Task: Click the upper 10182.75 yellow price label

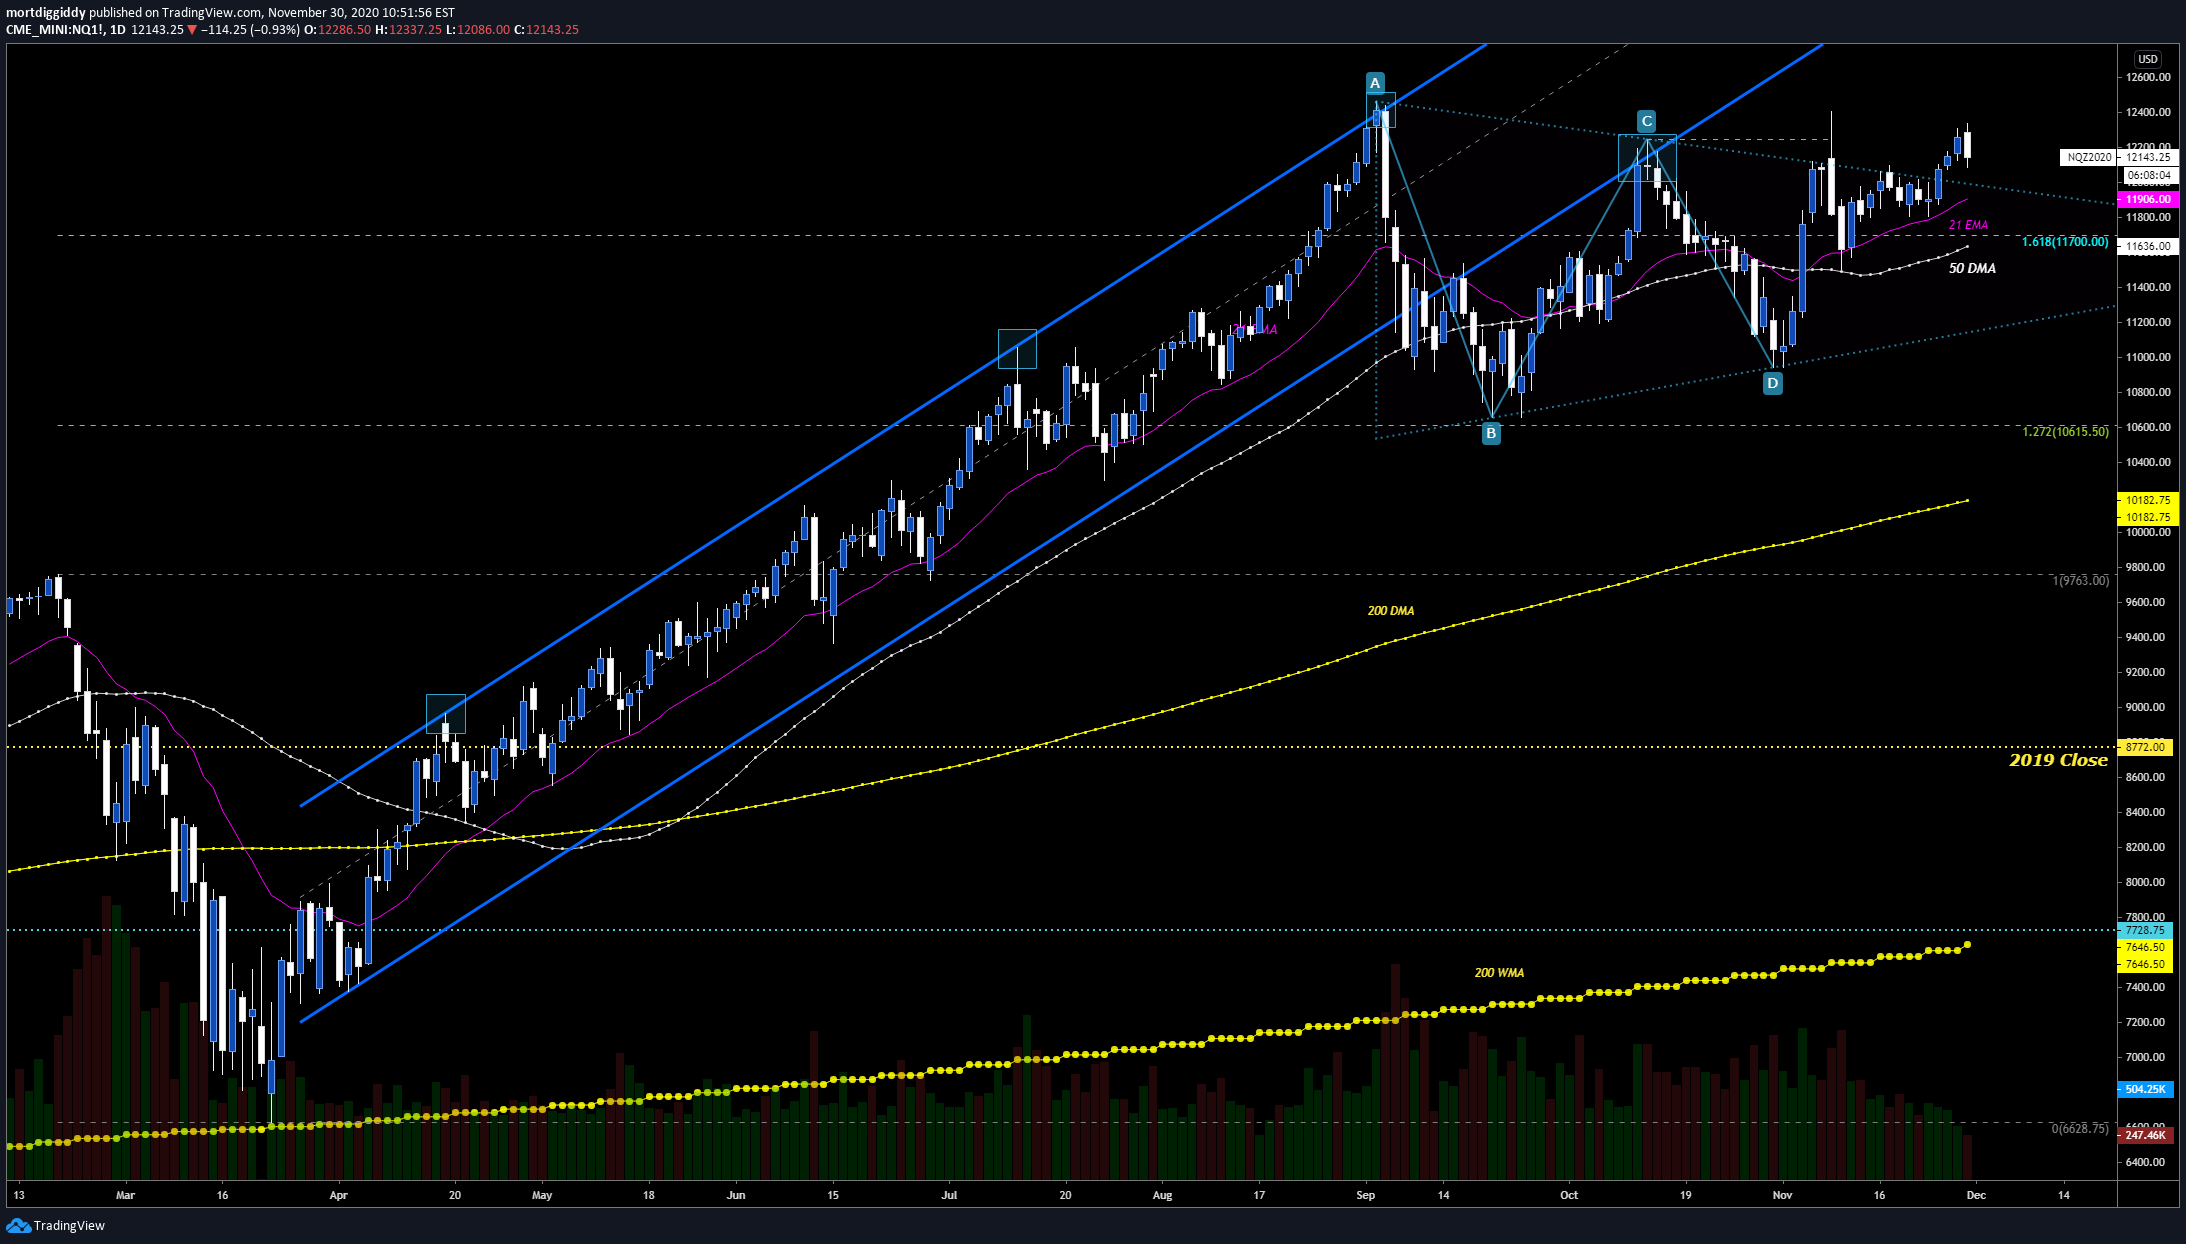Action: tap(2147, 500)
